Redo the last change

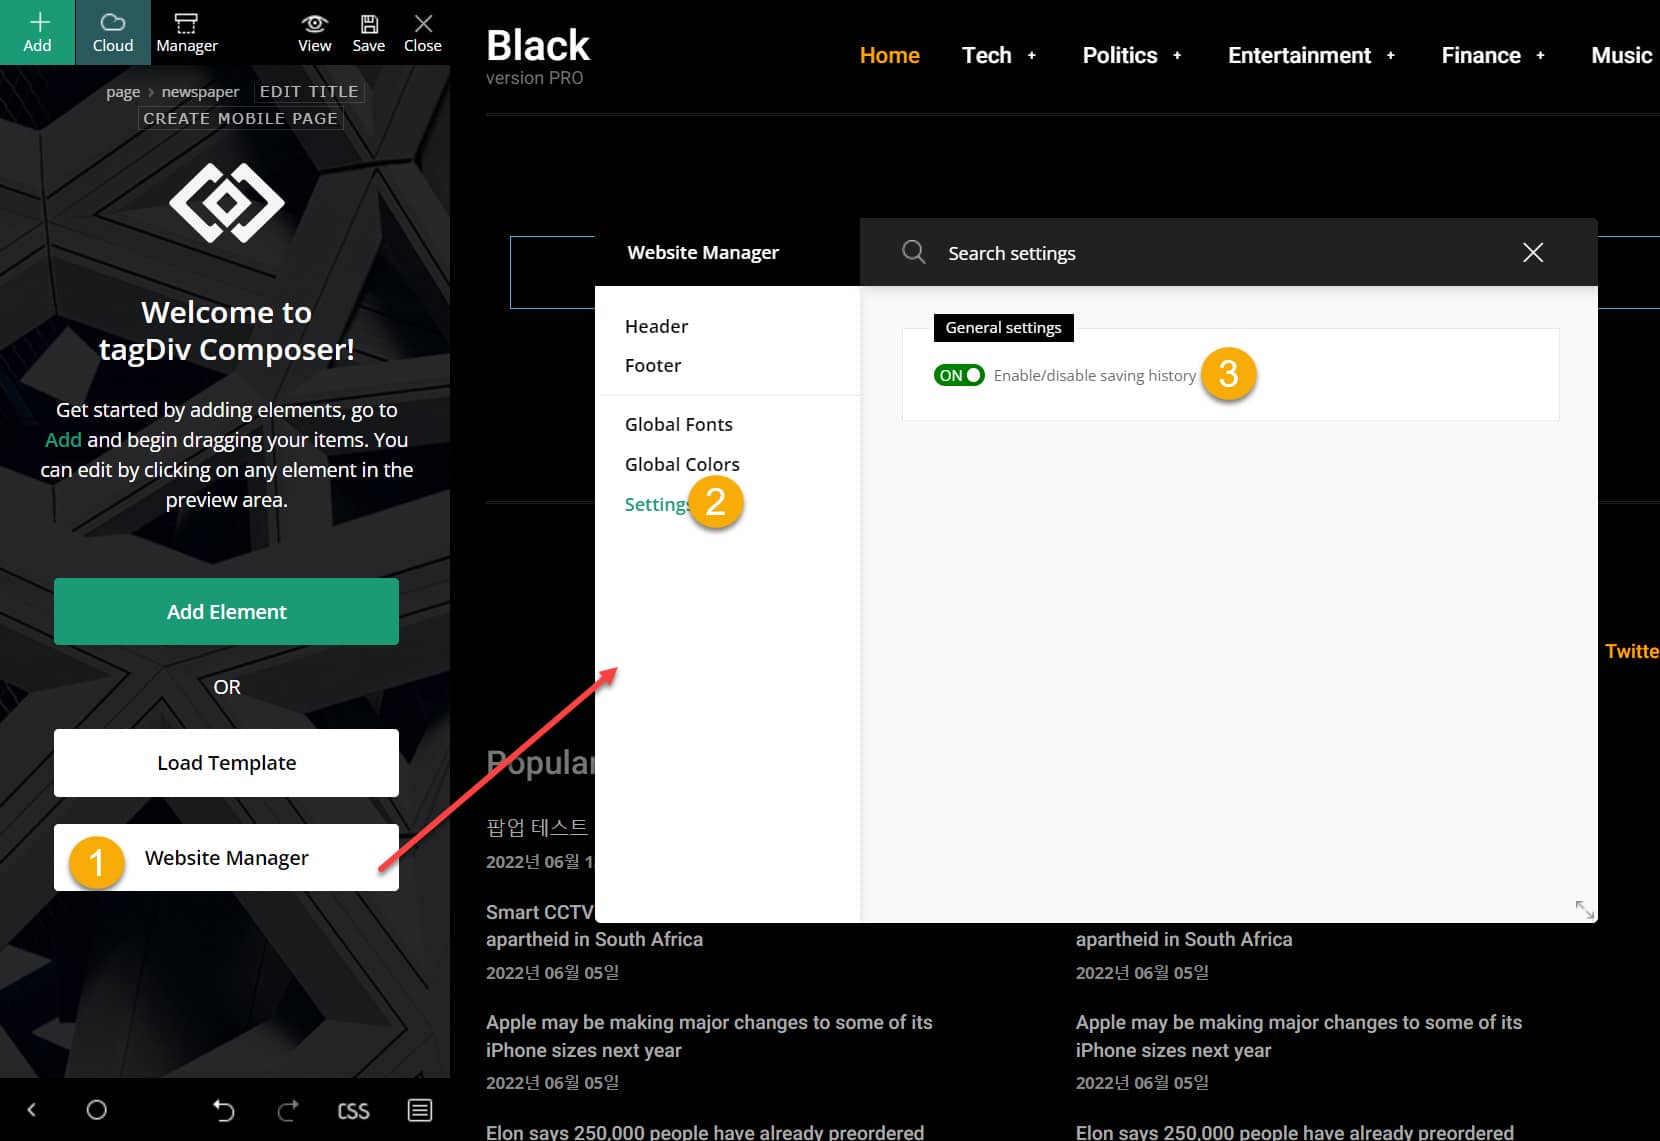tap(288, 1110)
